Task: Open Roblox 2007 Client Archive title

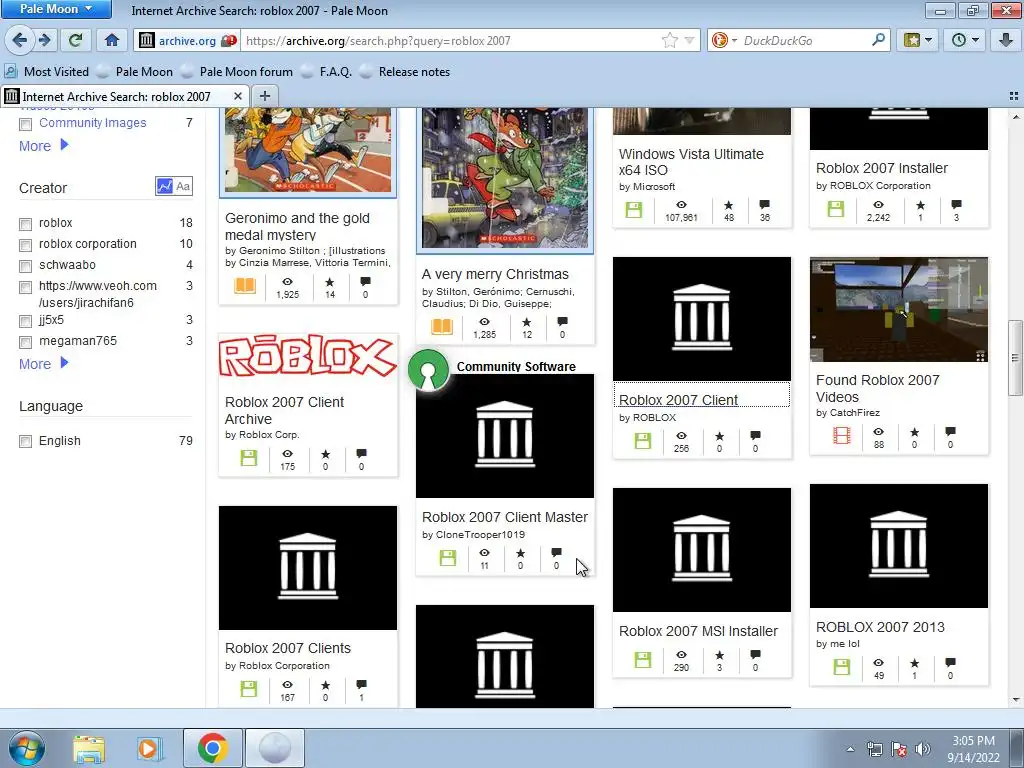Action: pos(284,410)
